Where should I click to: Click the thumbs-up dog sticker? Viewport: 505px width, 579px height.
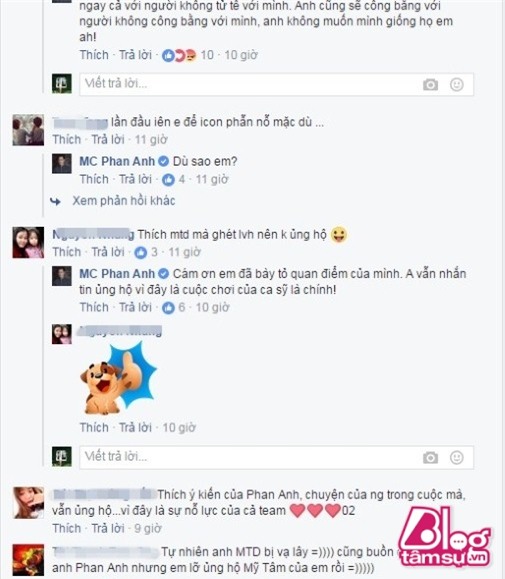118,378
